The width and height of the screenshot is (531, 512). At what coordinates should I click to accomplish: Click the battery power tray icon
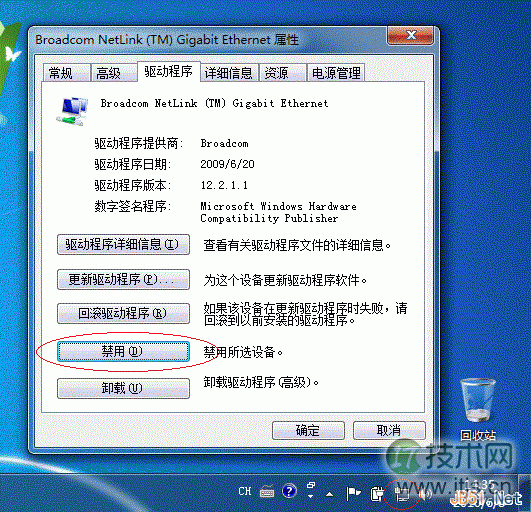[377, 493]
